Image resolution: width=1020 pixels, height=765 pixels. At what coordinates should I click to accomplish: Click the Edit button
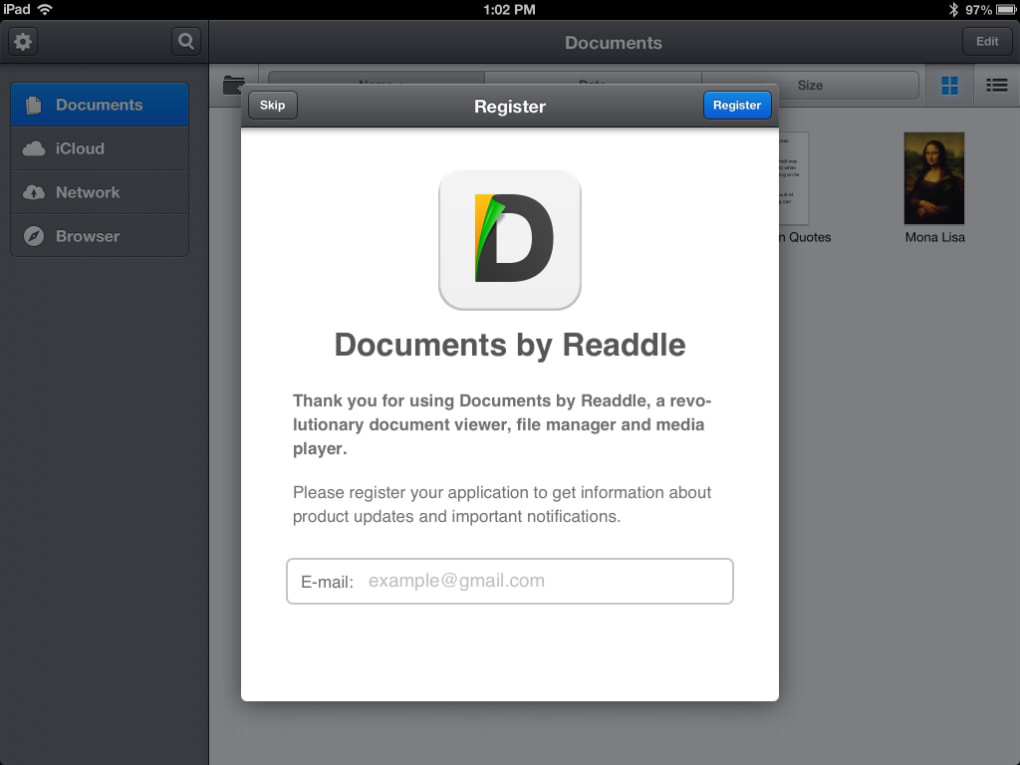tap(987, 42)
